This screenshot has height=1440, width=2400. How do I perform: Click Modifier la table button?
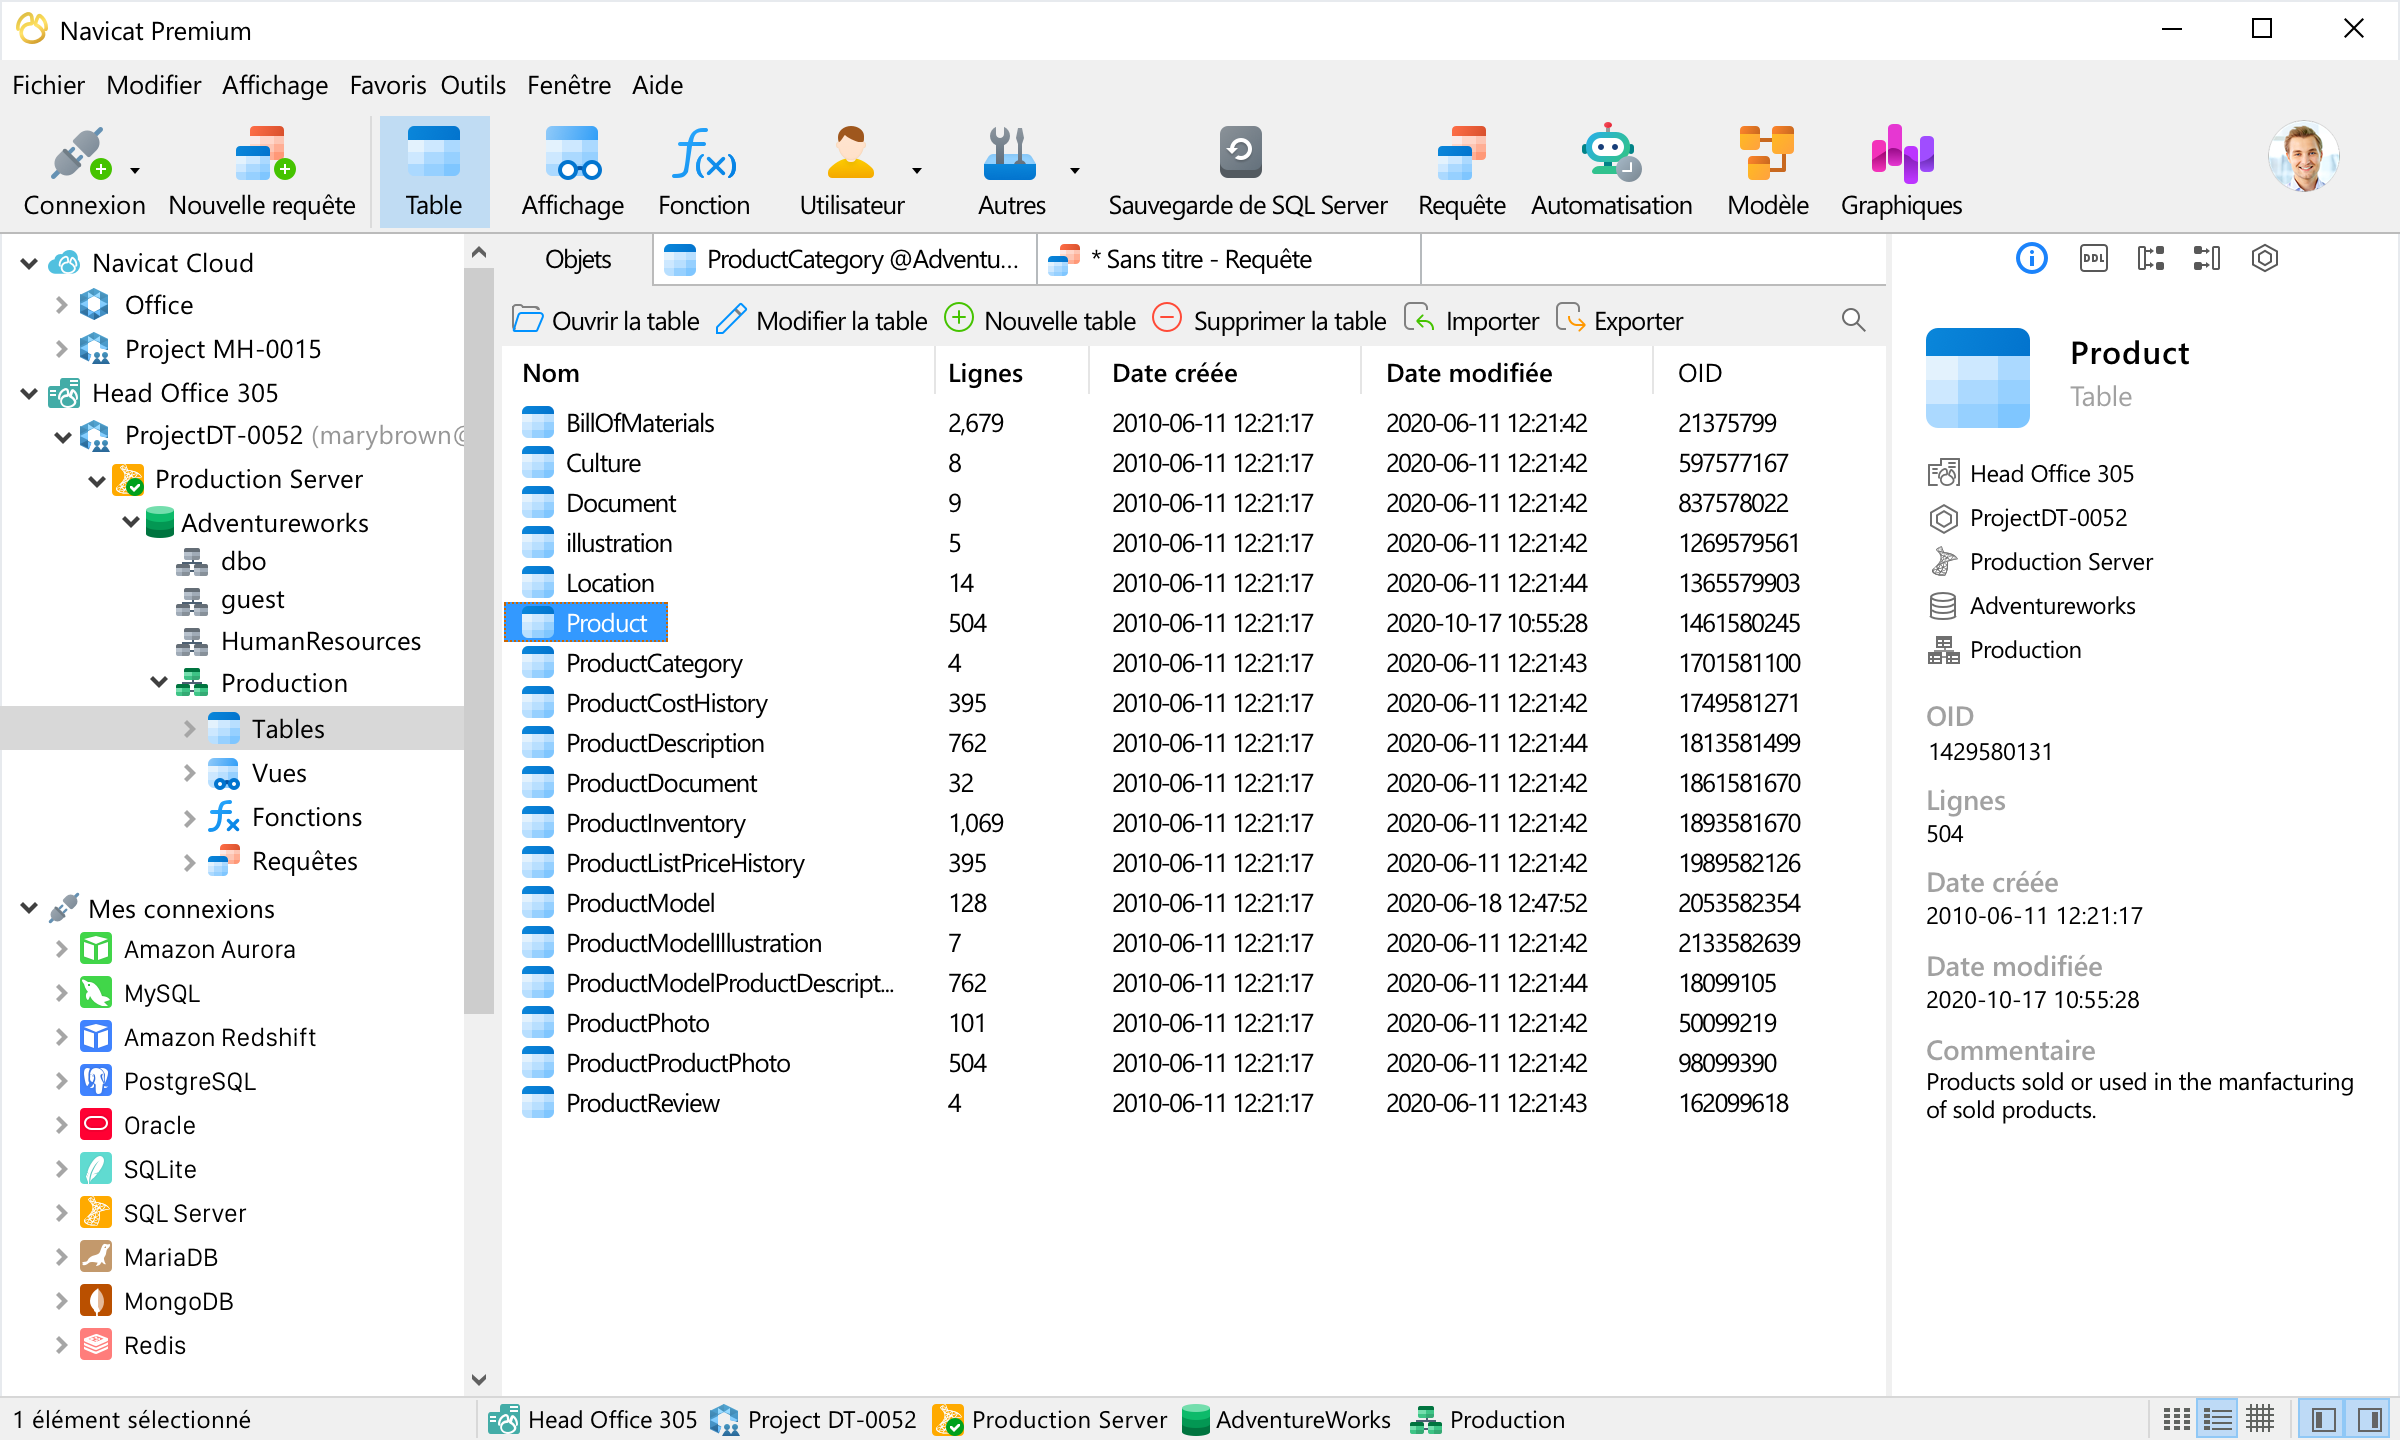(x=822, y=321)
